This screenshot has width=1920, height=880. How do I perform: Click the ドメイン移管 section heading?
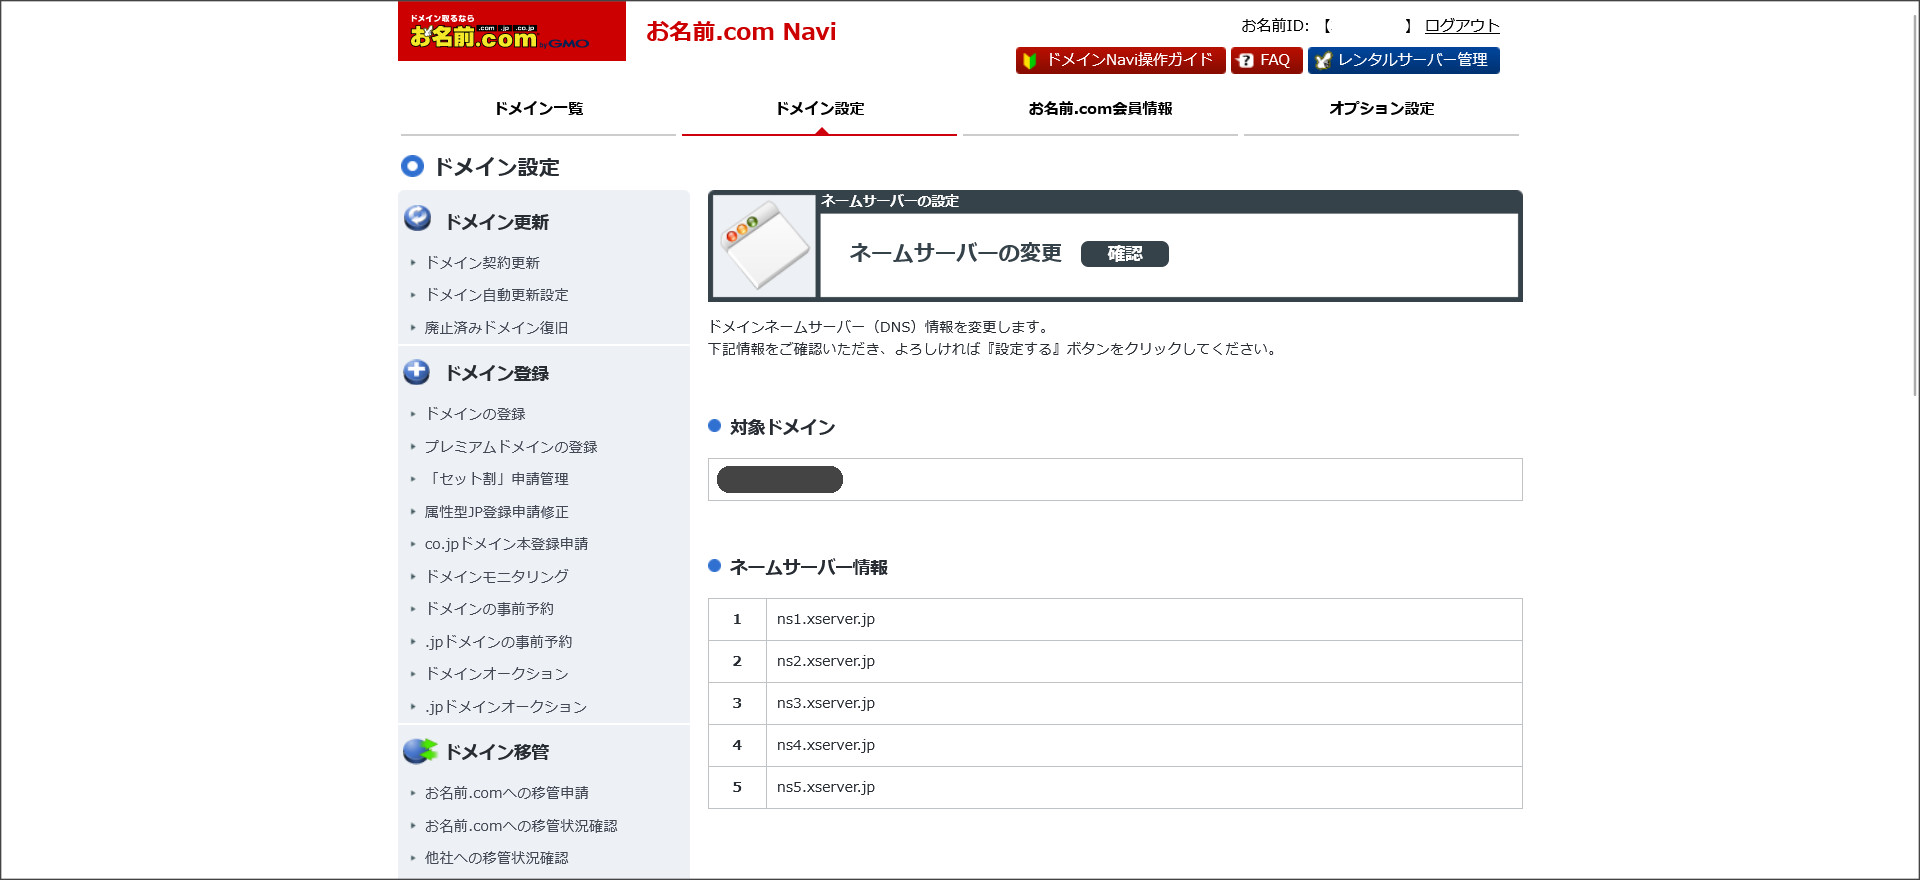pyautogui.click(x=497, y=752)
